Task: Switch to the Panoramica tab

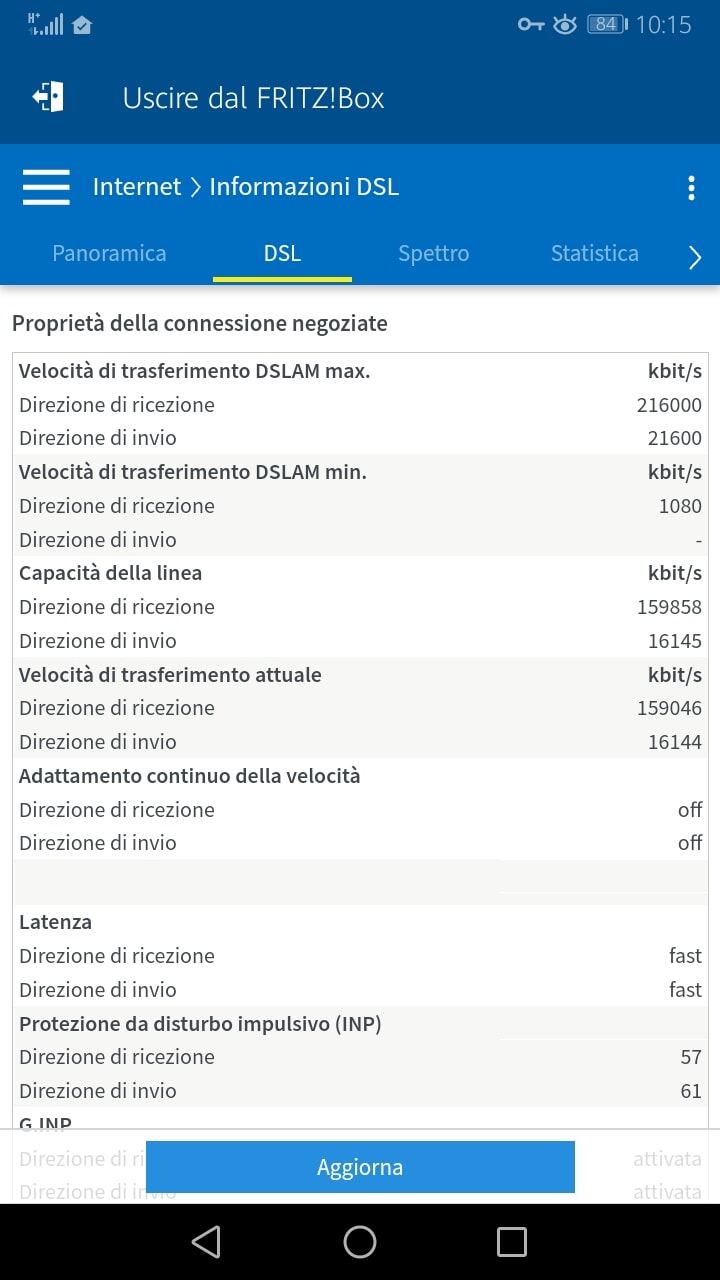Action: tap(109, 254)
